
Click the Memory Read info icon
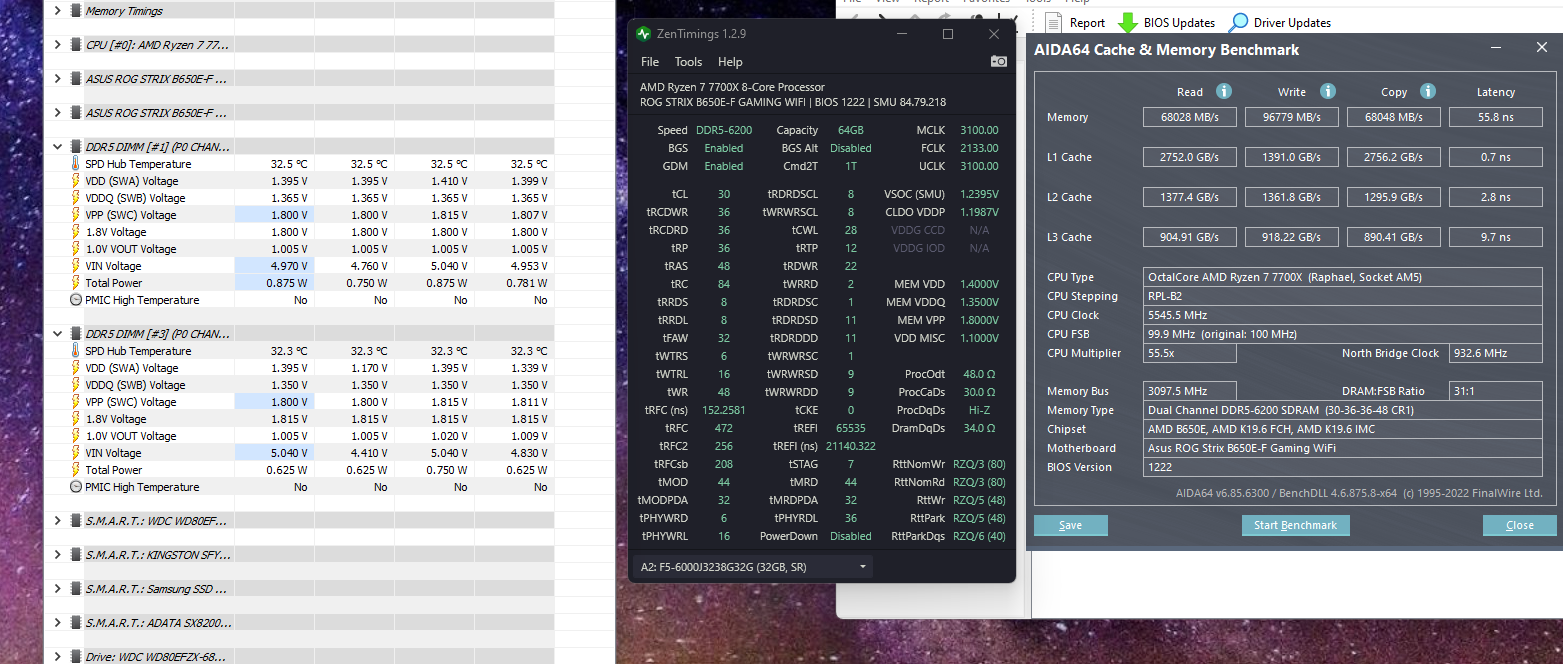[x=1223, y=91]
